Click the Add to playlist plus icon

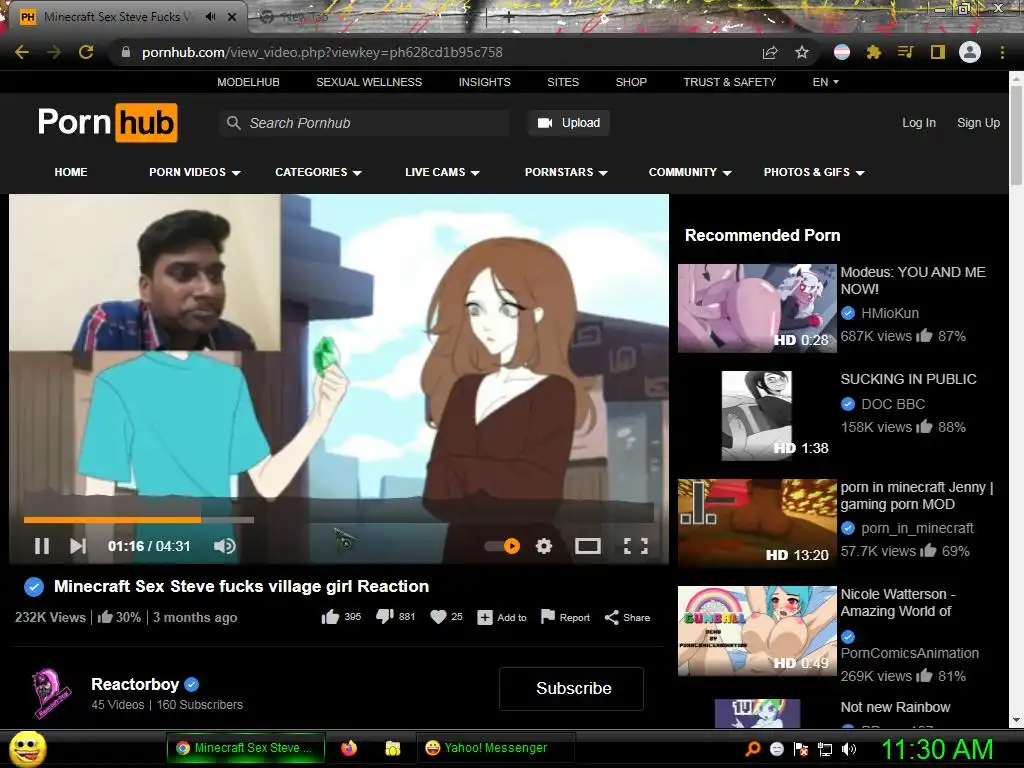tap(485, 617)
